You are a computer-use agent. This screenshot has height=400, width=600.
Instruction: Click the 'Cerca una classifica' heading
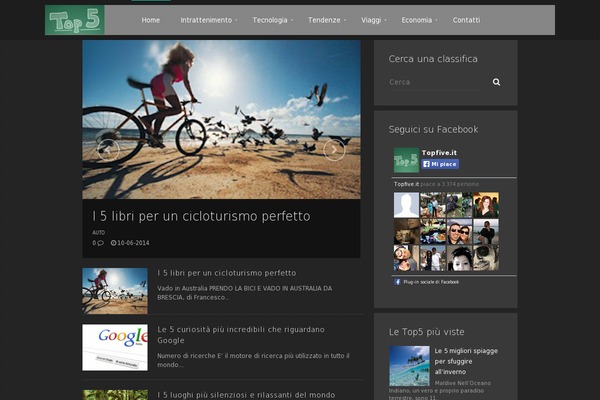pos(433,59)
